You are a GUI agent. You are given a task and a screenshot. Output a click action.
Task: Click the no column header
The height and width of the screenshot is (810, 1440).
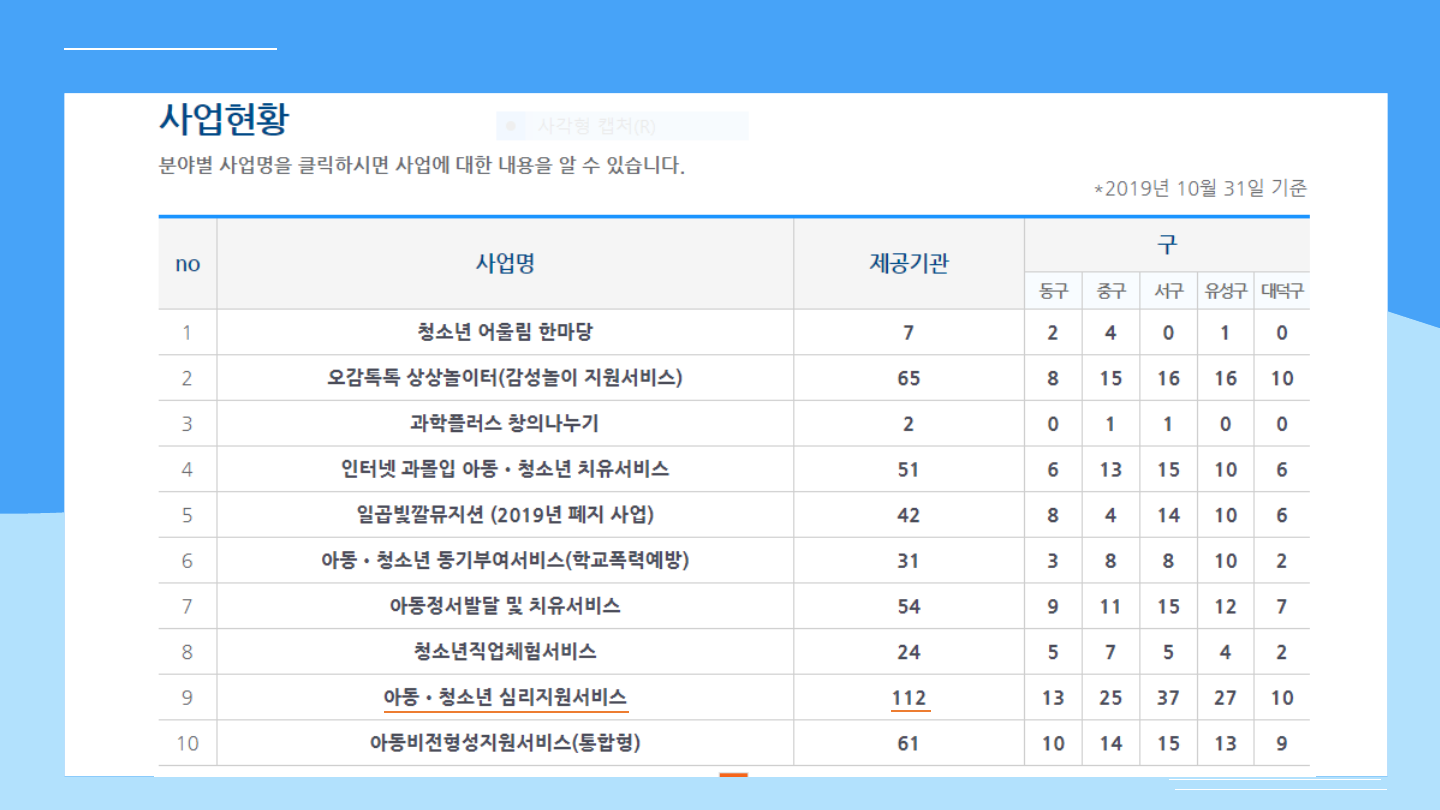tap(188, 264)
